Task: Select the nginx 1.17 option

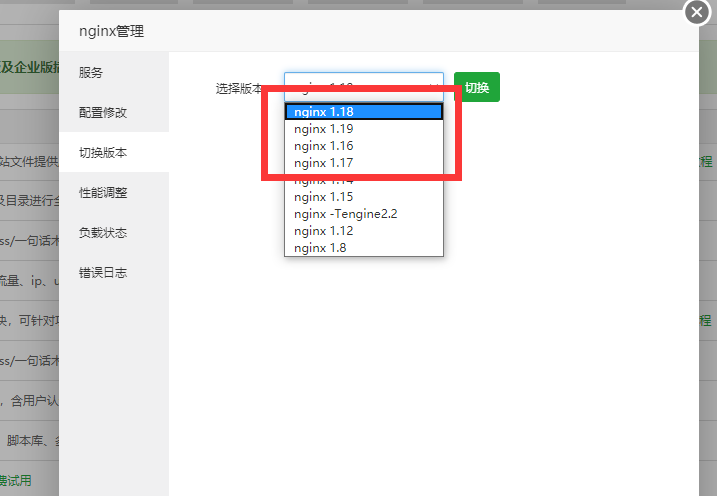Action: pyautogui.click(x=364, y=163)
